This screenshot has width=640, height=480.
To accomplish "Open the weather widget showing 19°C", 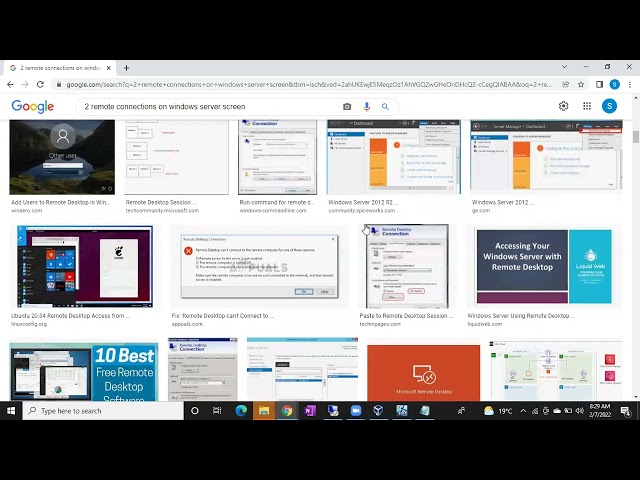I will 498,411.
